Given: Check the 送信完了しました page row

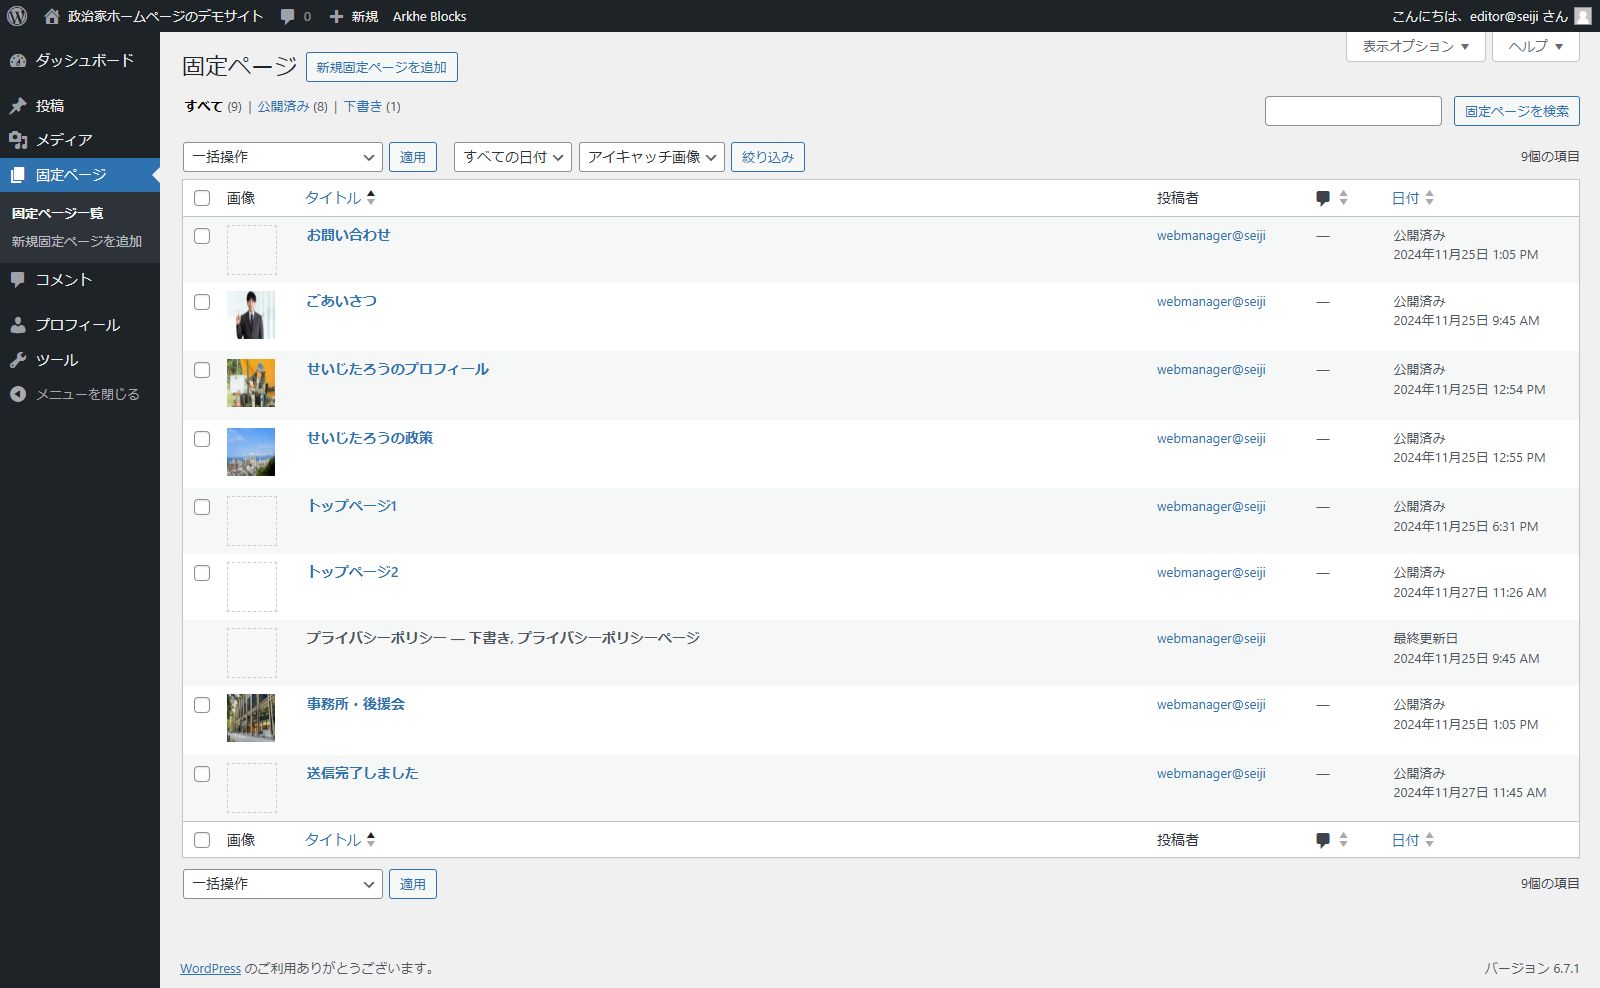Looking at the screenshot, I should 202,774.
